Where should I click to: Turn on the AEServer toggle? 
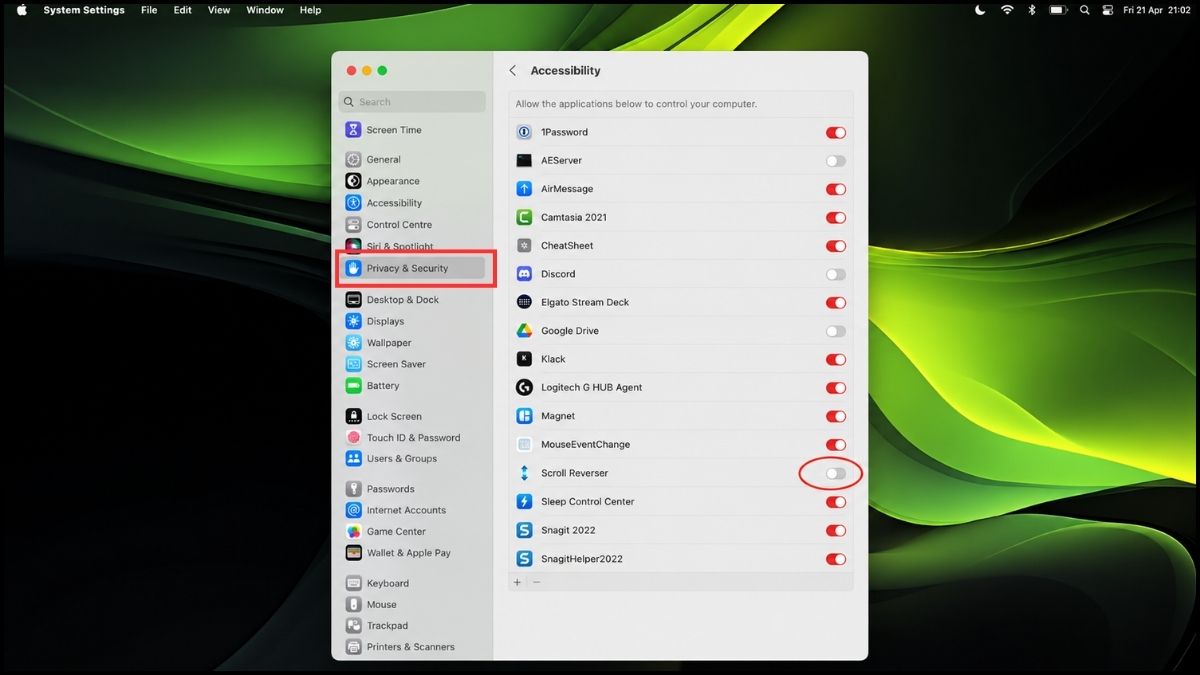click(x=836, y=161)
